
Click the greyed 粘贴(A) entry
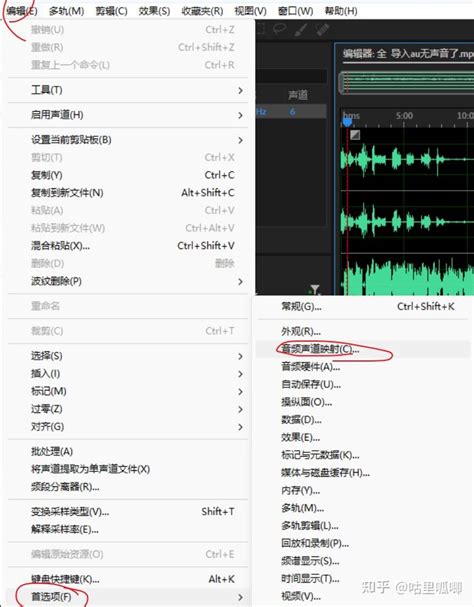point(128,211)
